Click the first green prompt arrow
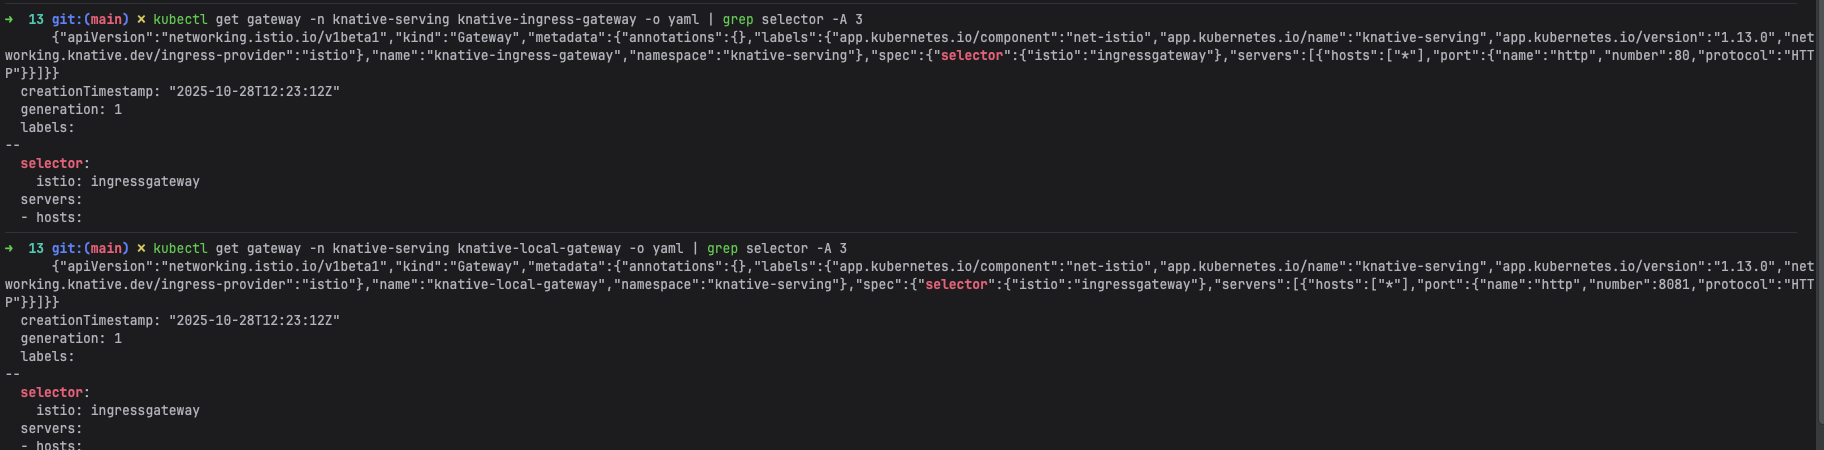Viewport: 1824px width, 450px height. click(9, 19)
